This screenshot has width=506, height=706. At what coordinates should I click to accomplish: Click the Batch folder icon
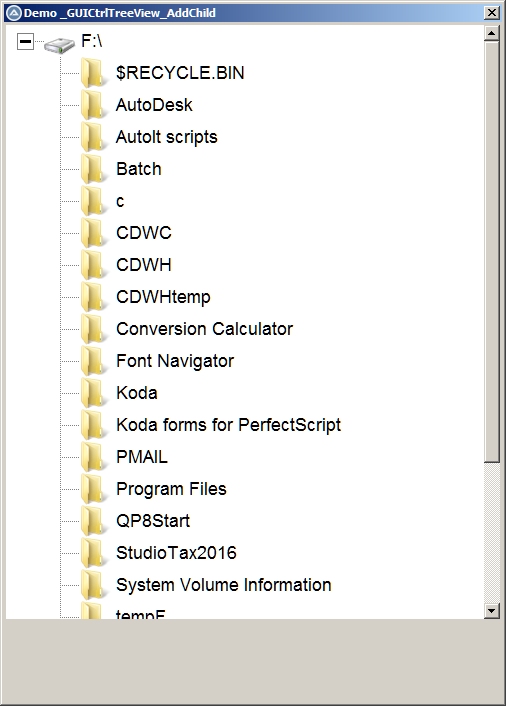94,169
